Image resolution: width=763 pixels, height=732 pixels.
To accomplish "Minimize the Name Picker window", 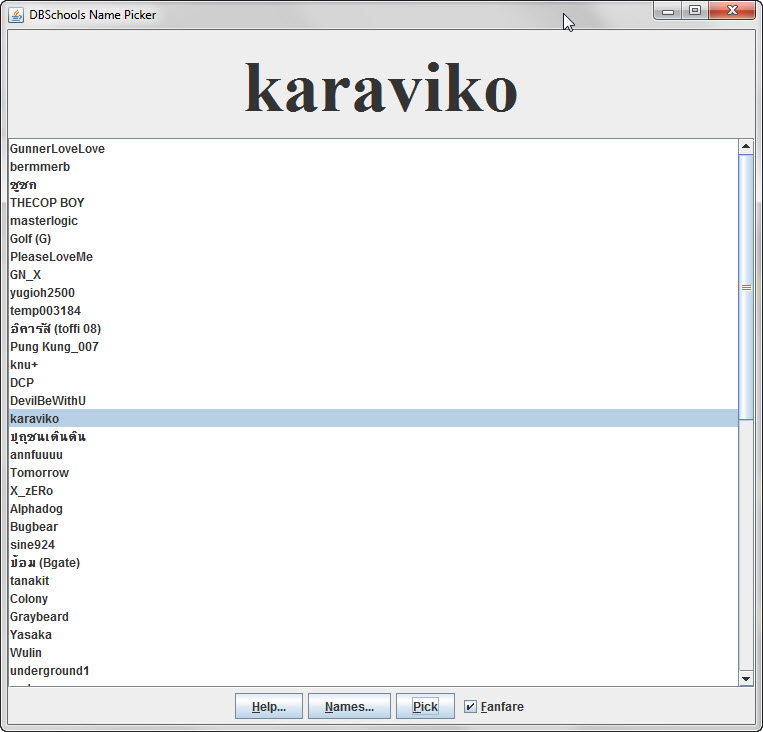I will [668, 11].
